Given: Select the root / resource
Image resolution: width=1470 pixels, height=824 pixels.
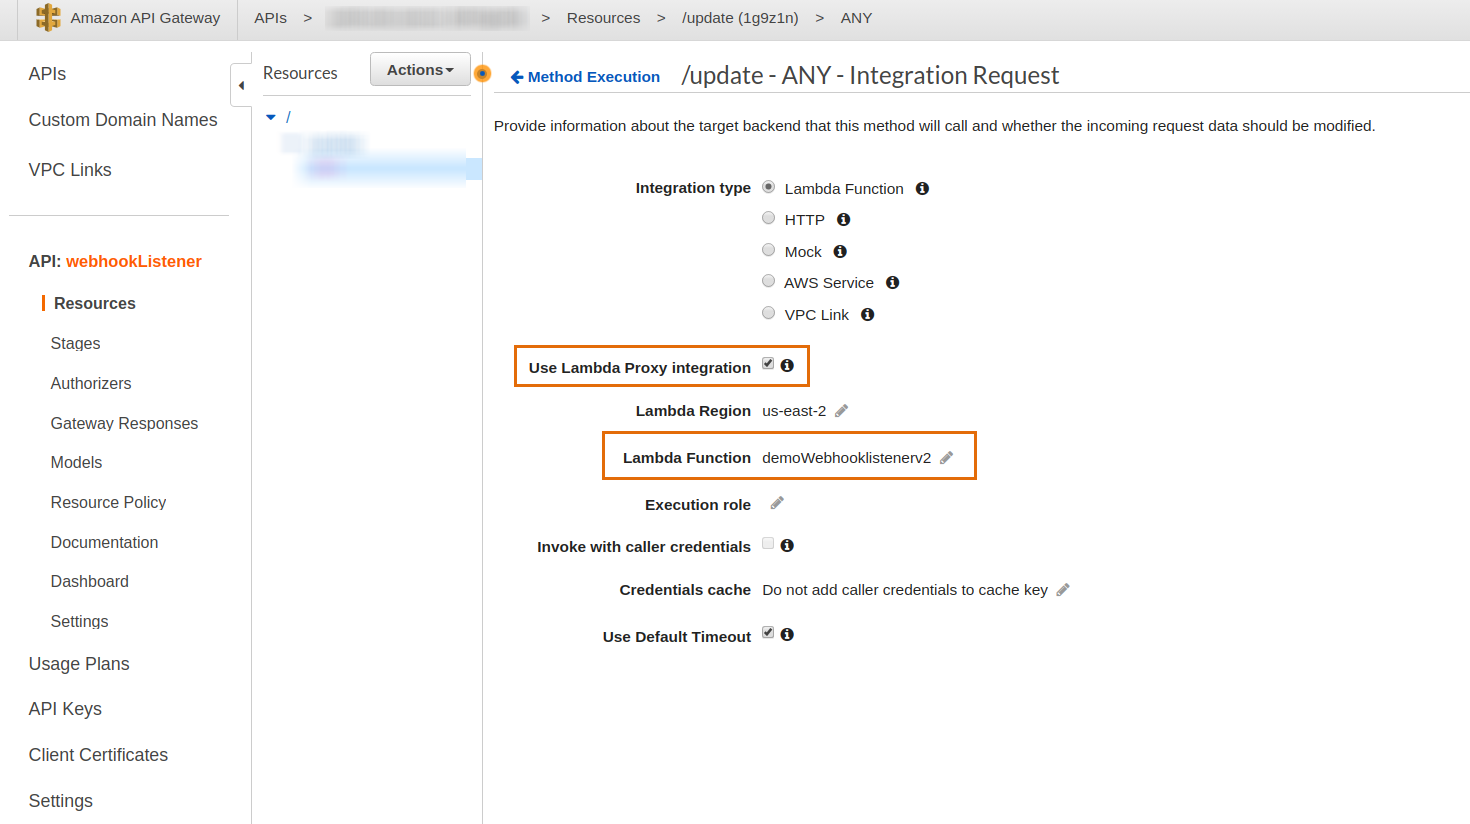Looking at the screenshot, I should click(x=288, y=117).
